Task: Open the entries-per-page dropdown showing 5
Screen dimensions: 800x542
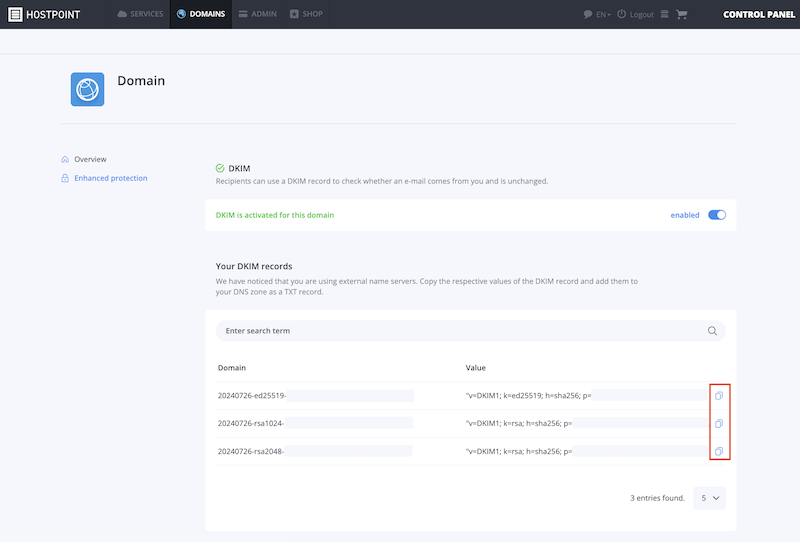Action: [709, 498]
